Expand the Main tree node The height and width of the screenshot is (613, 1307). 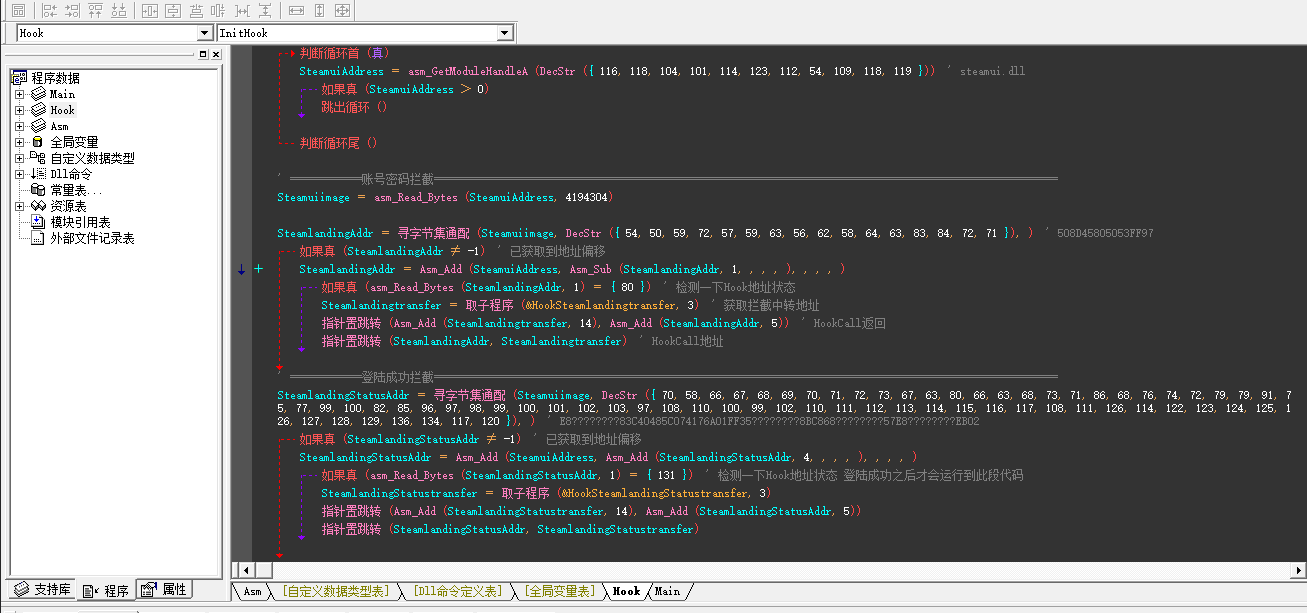click(x=19, y=94)
